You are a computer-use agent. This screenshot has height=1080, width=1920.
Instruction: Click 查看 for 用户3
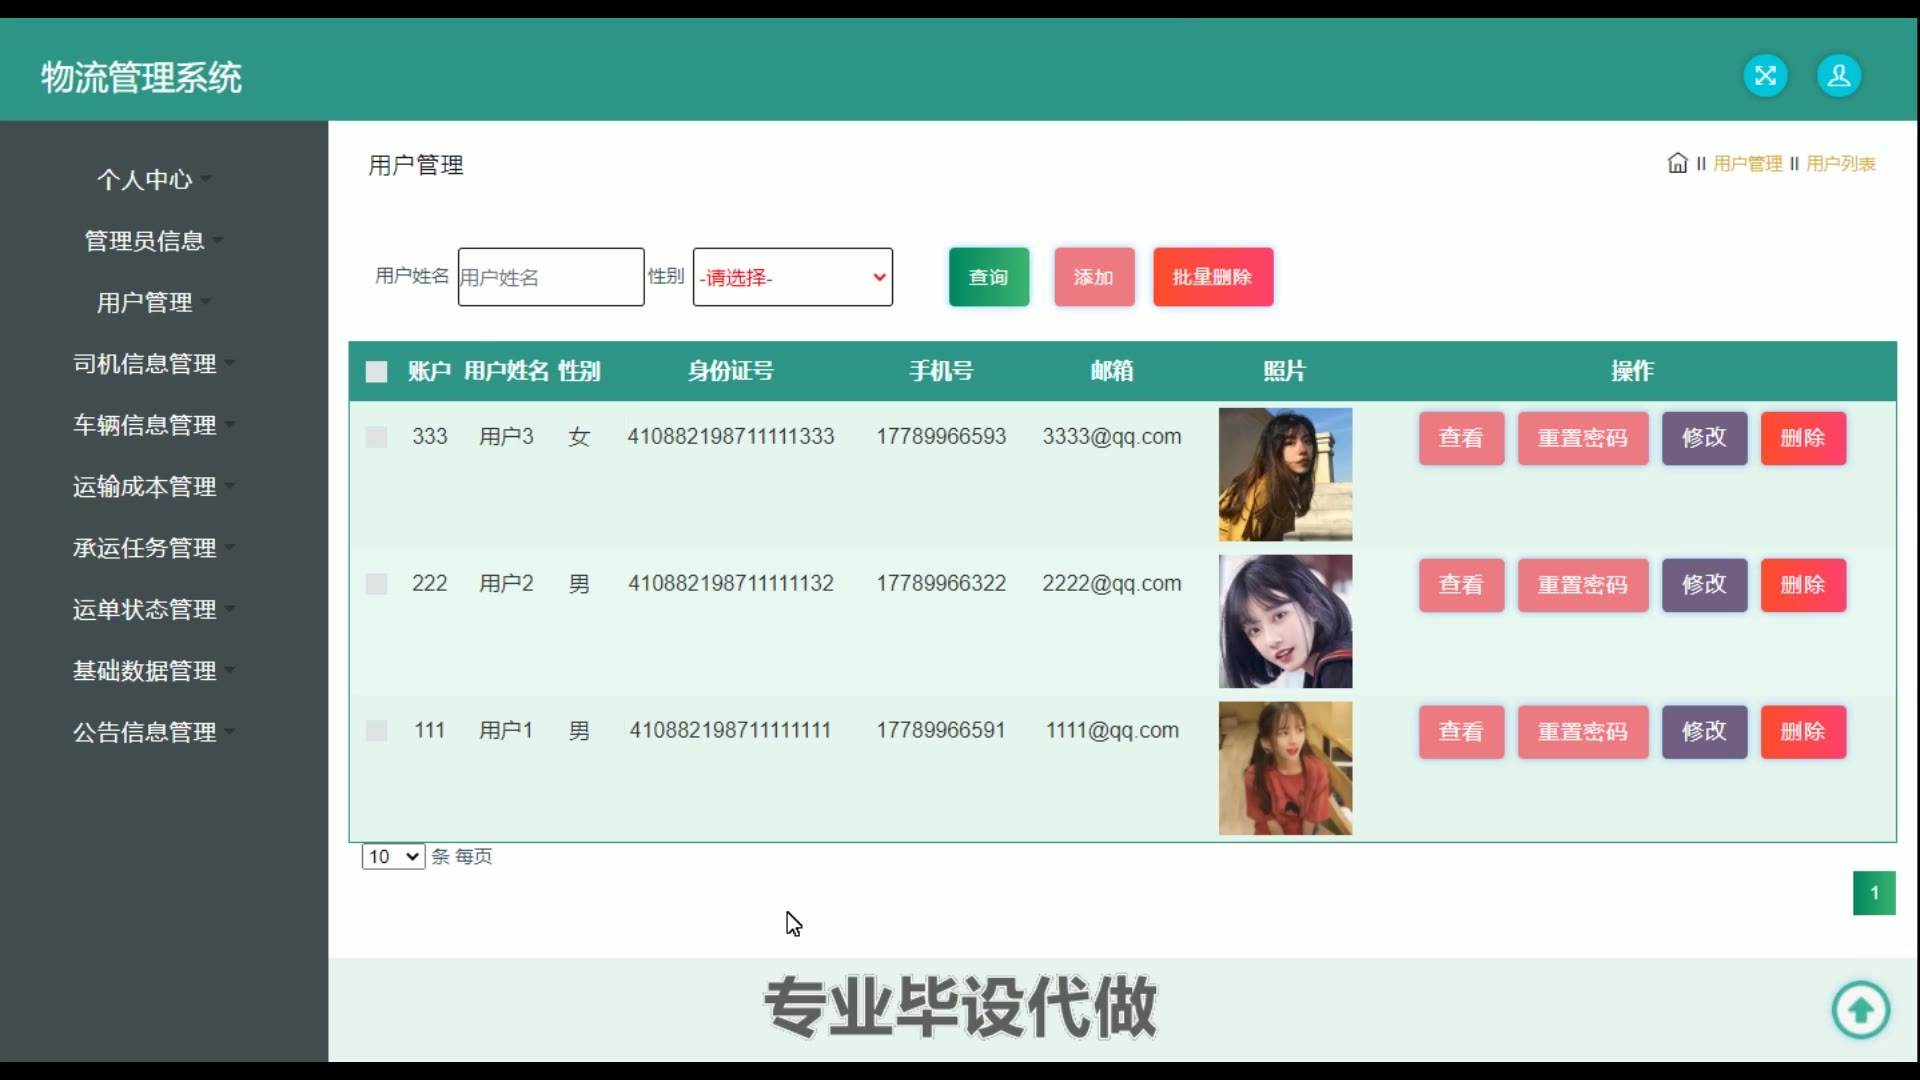point(1461,438)
